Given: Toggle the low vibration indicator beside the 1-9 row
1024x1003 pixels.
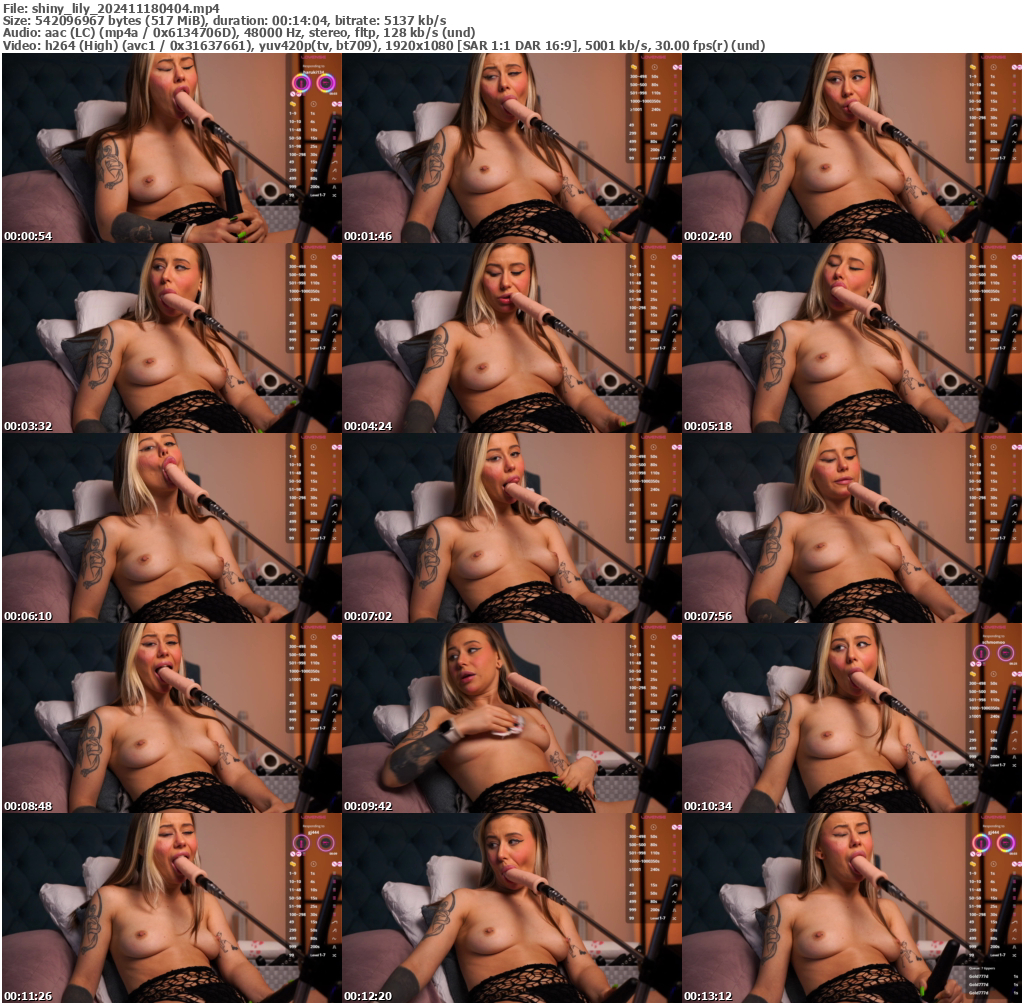Looking at the screenshot, I should tap(1015, 872).
